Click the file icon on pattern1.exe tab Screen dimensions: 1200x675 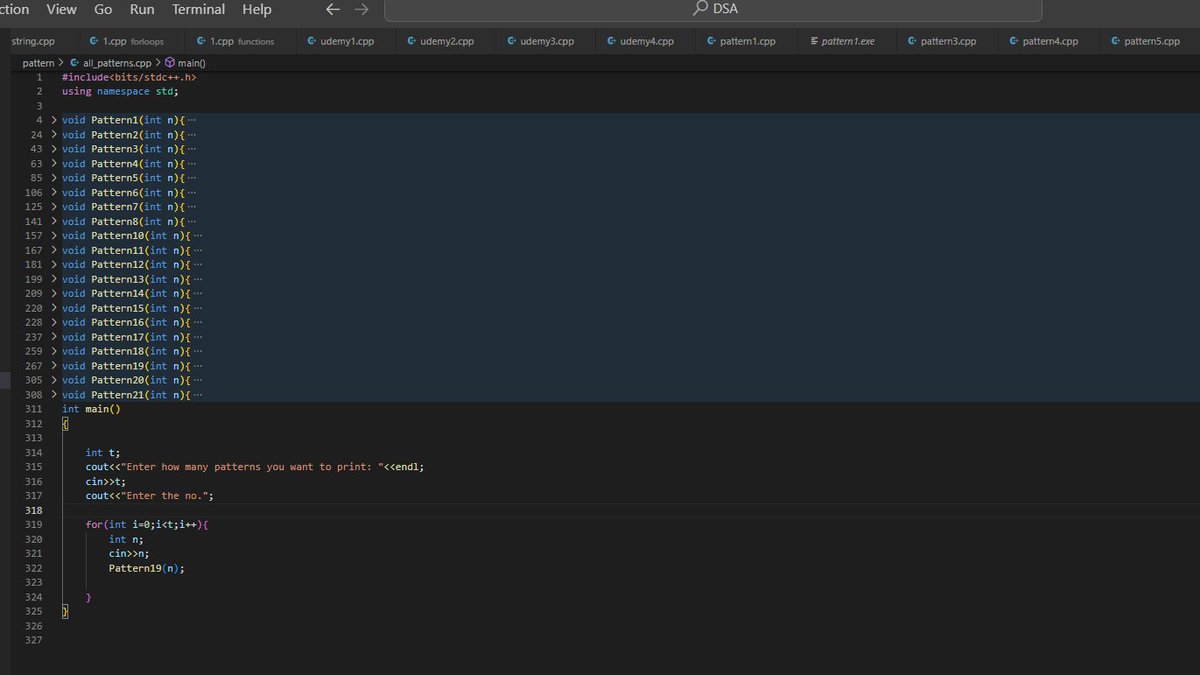coord(814,41)
